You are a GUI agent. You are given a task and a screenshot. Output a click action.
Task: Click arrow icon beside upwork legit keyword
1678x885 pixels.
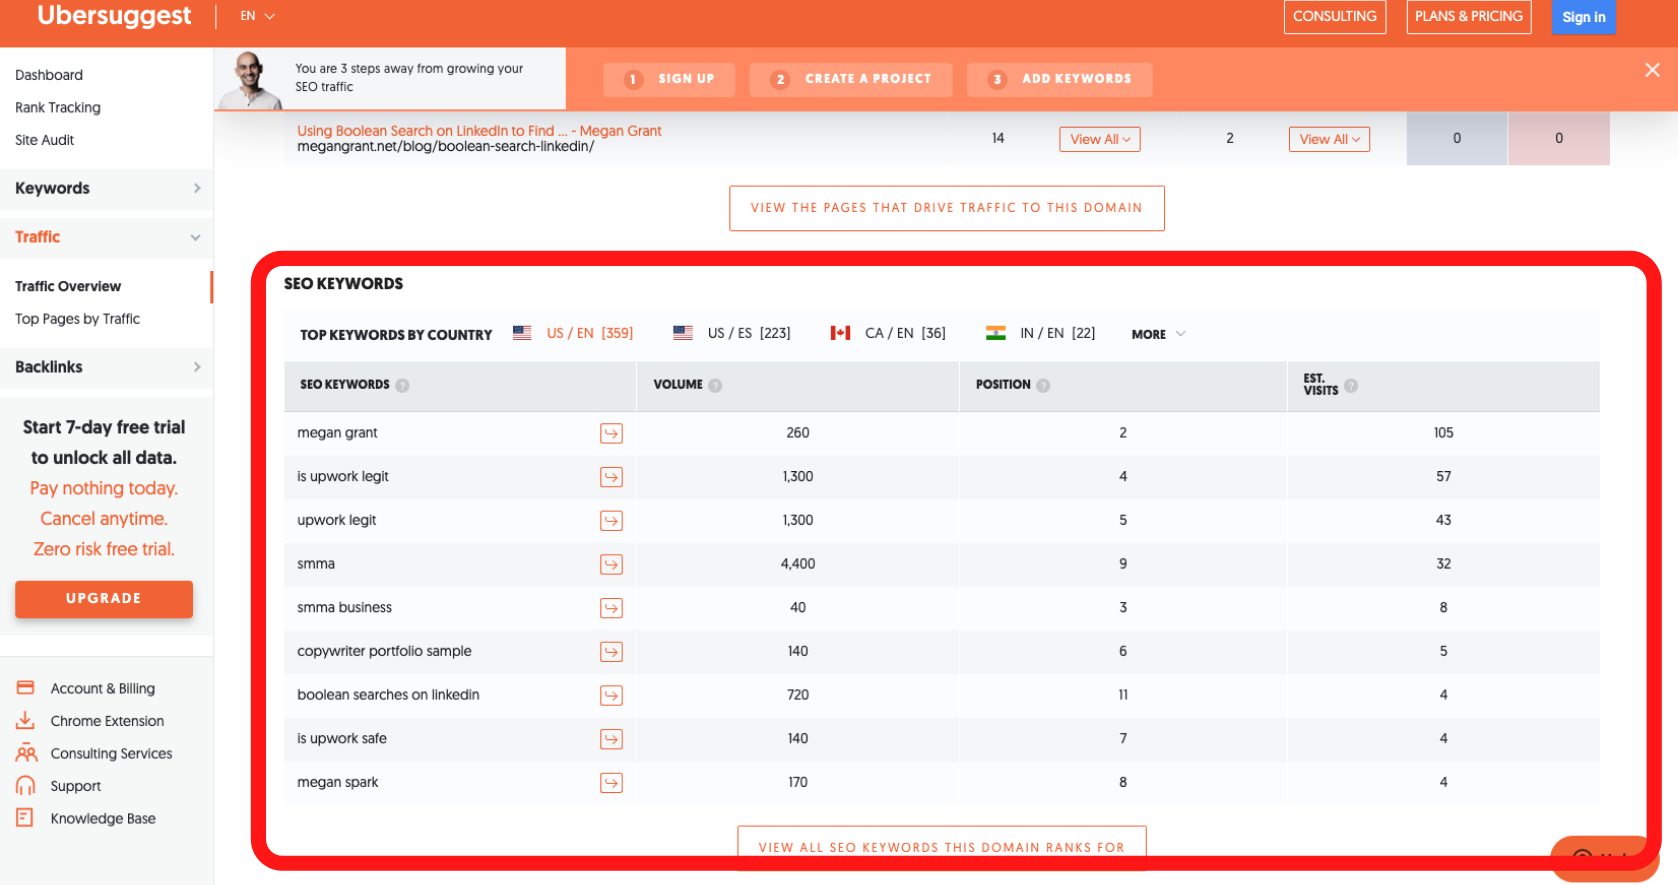(611, 521)
